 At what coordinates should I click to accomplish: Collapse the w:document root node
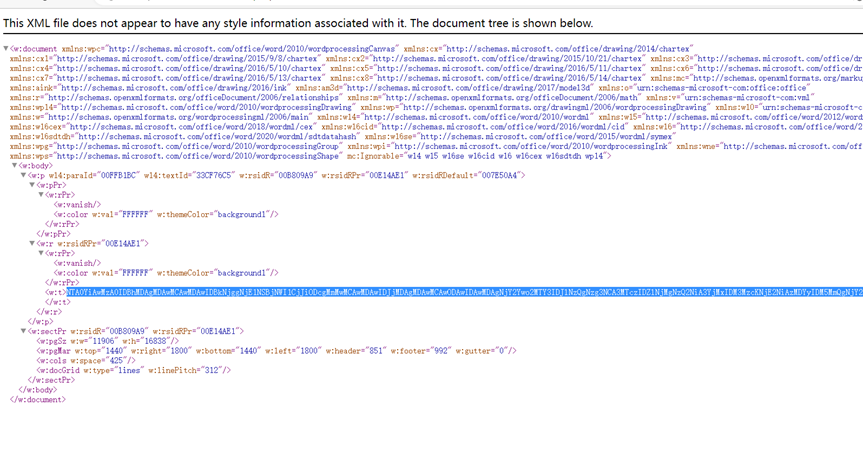[x=6, y=48]
